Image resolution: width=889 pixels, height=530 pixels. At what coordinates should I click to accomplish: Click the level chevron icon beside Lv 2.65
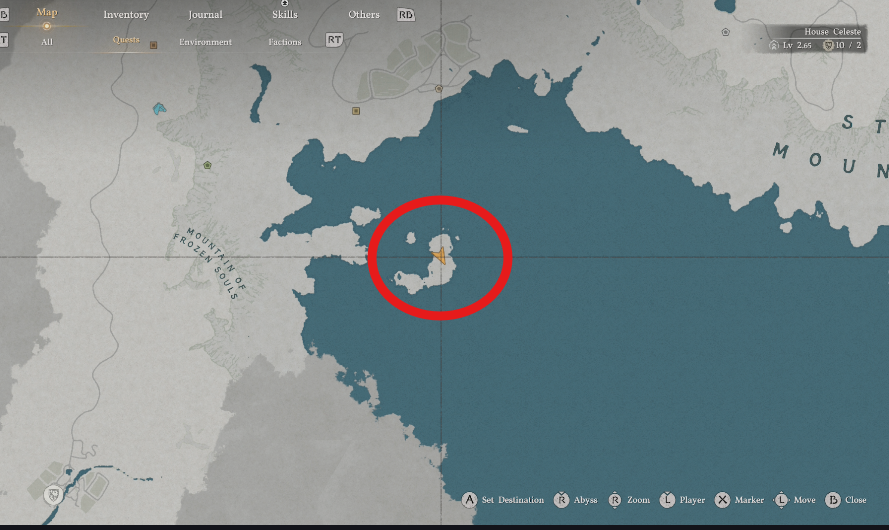point(774,45)
